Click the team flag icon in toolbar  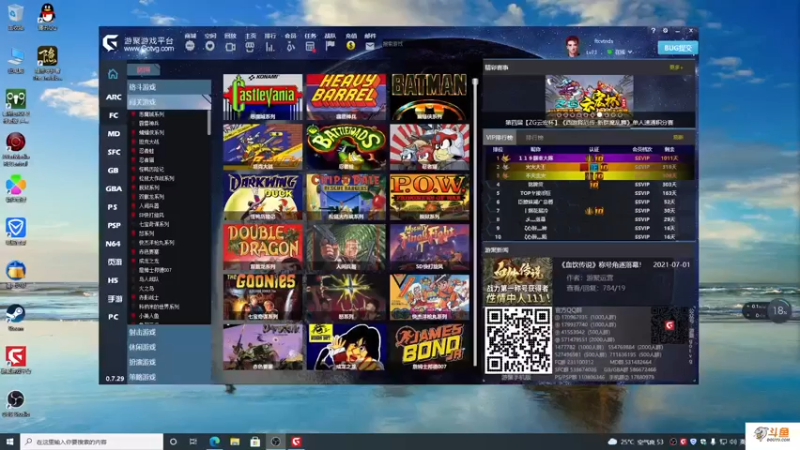[x=330, y=46]
